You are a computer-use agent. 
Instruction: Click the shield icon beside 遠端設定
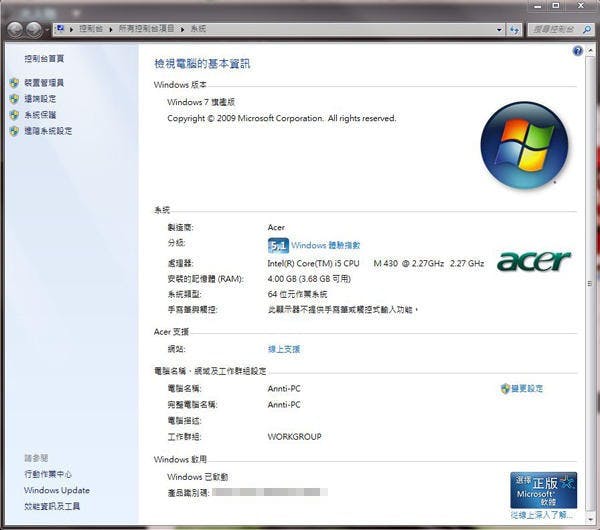(x=14, y=99)
